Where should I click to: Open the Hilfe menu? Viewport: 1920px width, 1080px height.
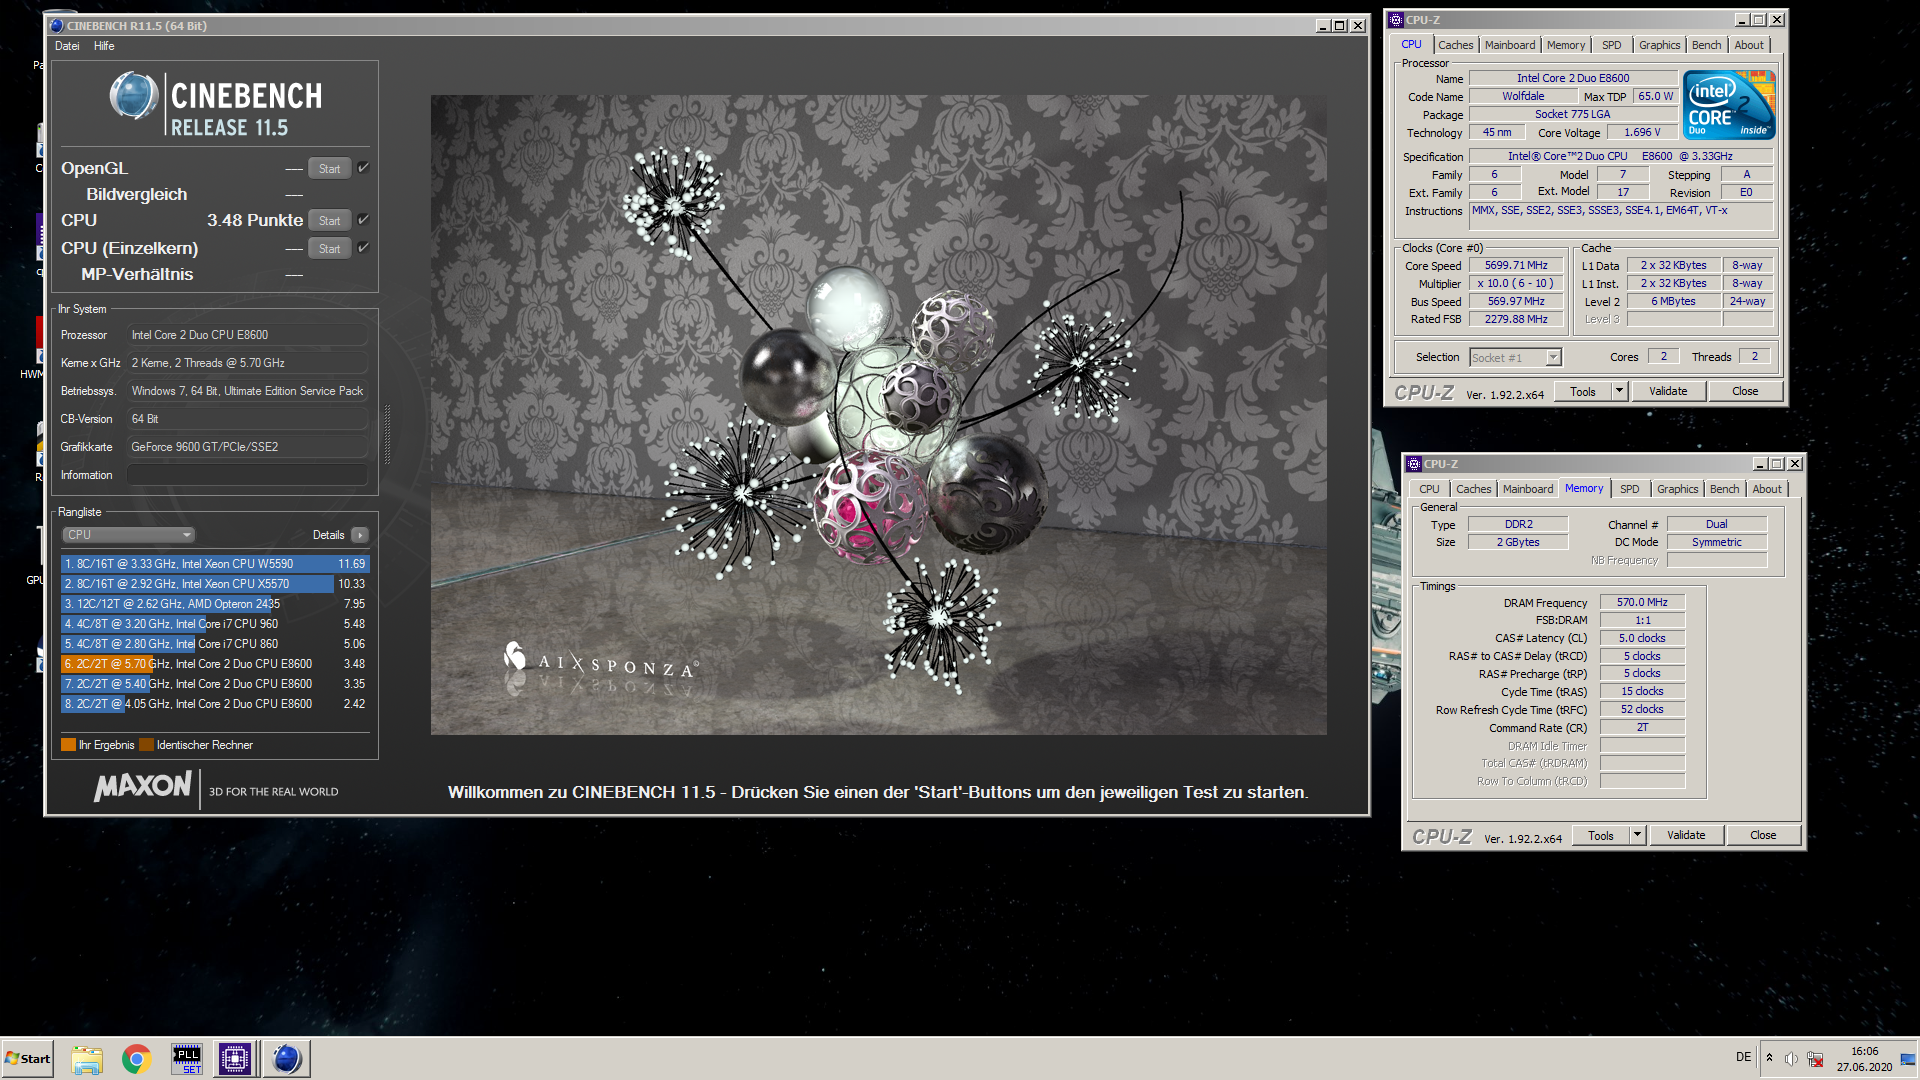click(x=104, y=46)
